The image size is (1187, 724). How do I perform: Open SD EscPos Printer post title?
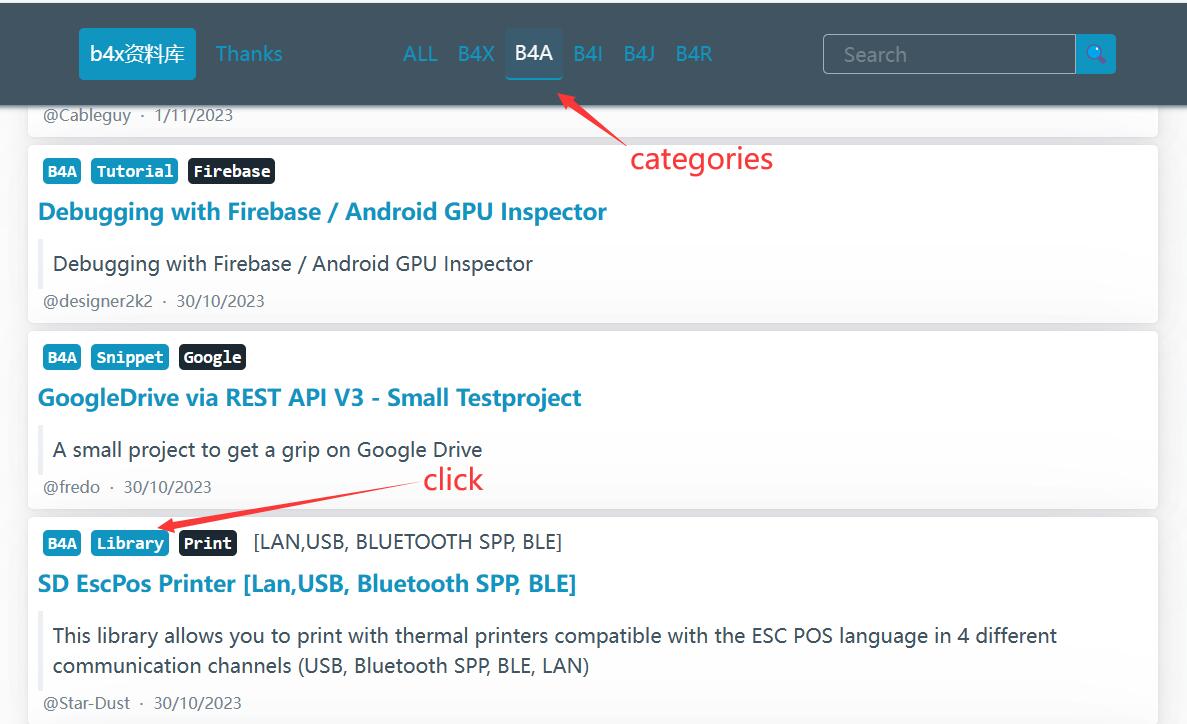(x=306, y=583)
